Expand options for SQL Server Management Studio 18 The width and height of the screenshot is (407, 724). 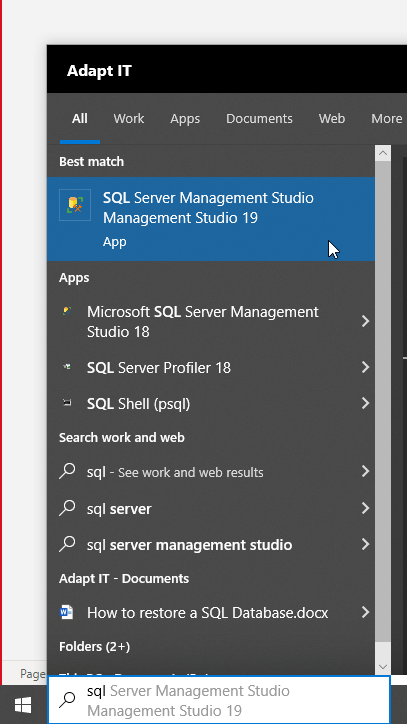pyautogui.click(x=365, y=321)
